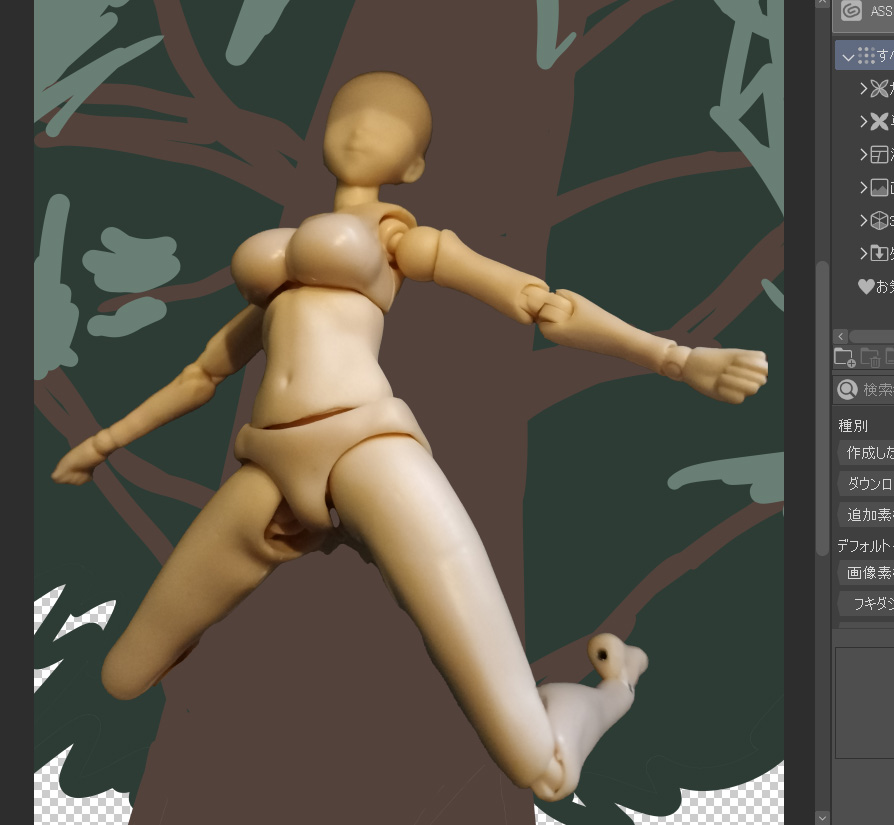Open the Clip Studio ASSETS icon
This screenshot has height=825, width=894.
851,11
